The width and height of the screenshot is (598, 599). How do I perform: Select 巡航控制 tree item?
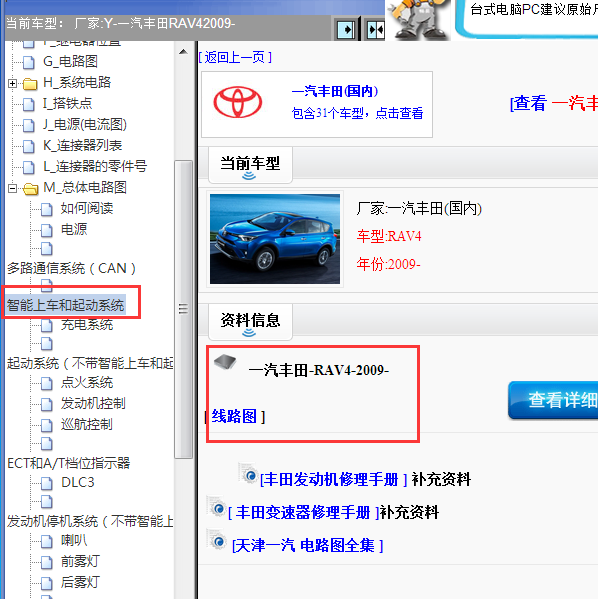87,424
